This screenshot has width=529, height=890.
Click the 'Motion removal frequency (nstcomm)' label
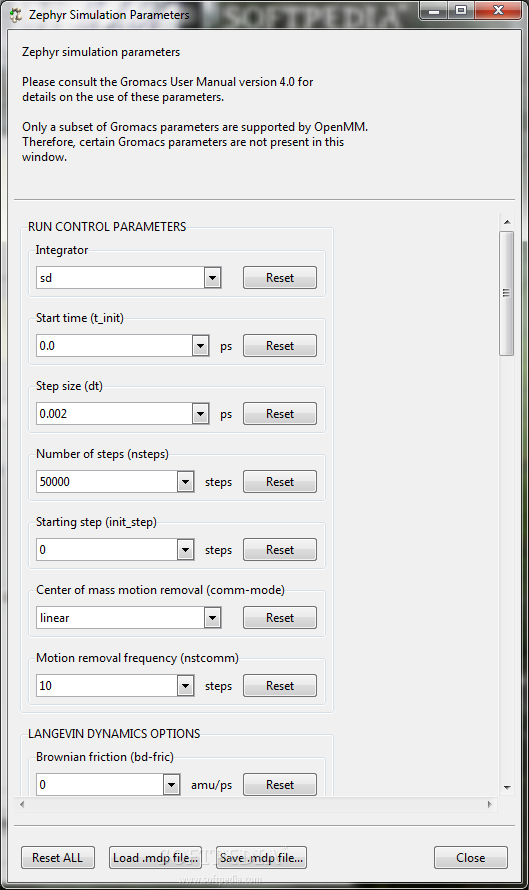click(x=137, y=658)
